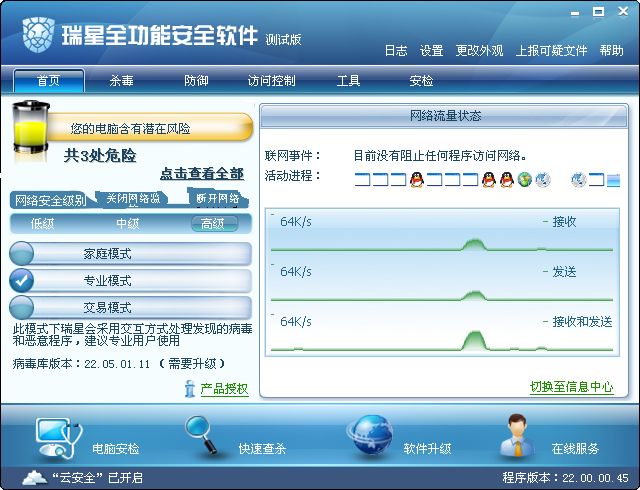Click the 联网事件 label
The image size is (640, 490).
(x=292, y=156)
